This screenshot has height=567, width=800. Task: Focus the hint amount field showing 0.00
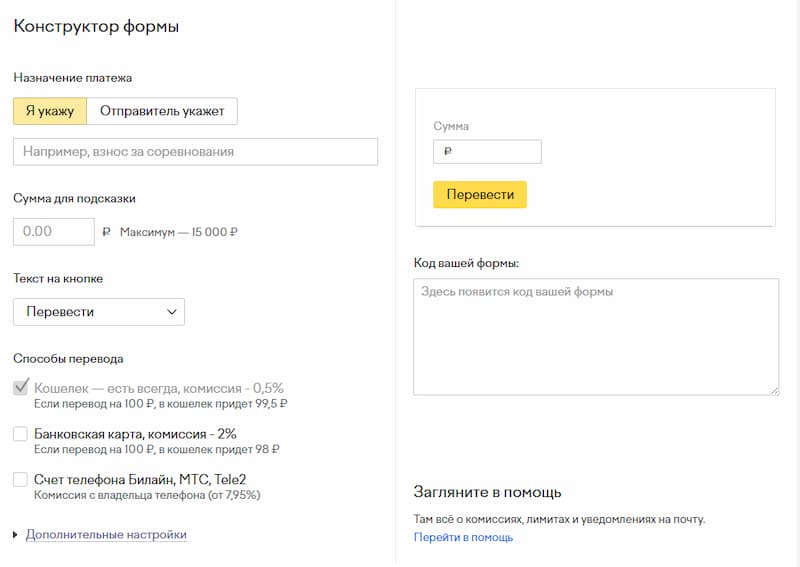[x=54, y=231]
